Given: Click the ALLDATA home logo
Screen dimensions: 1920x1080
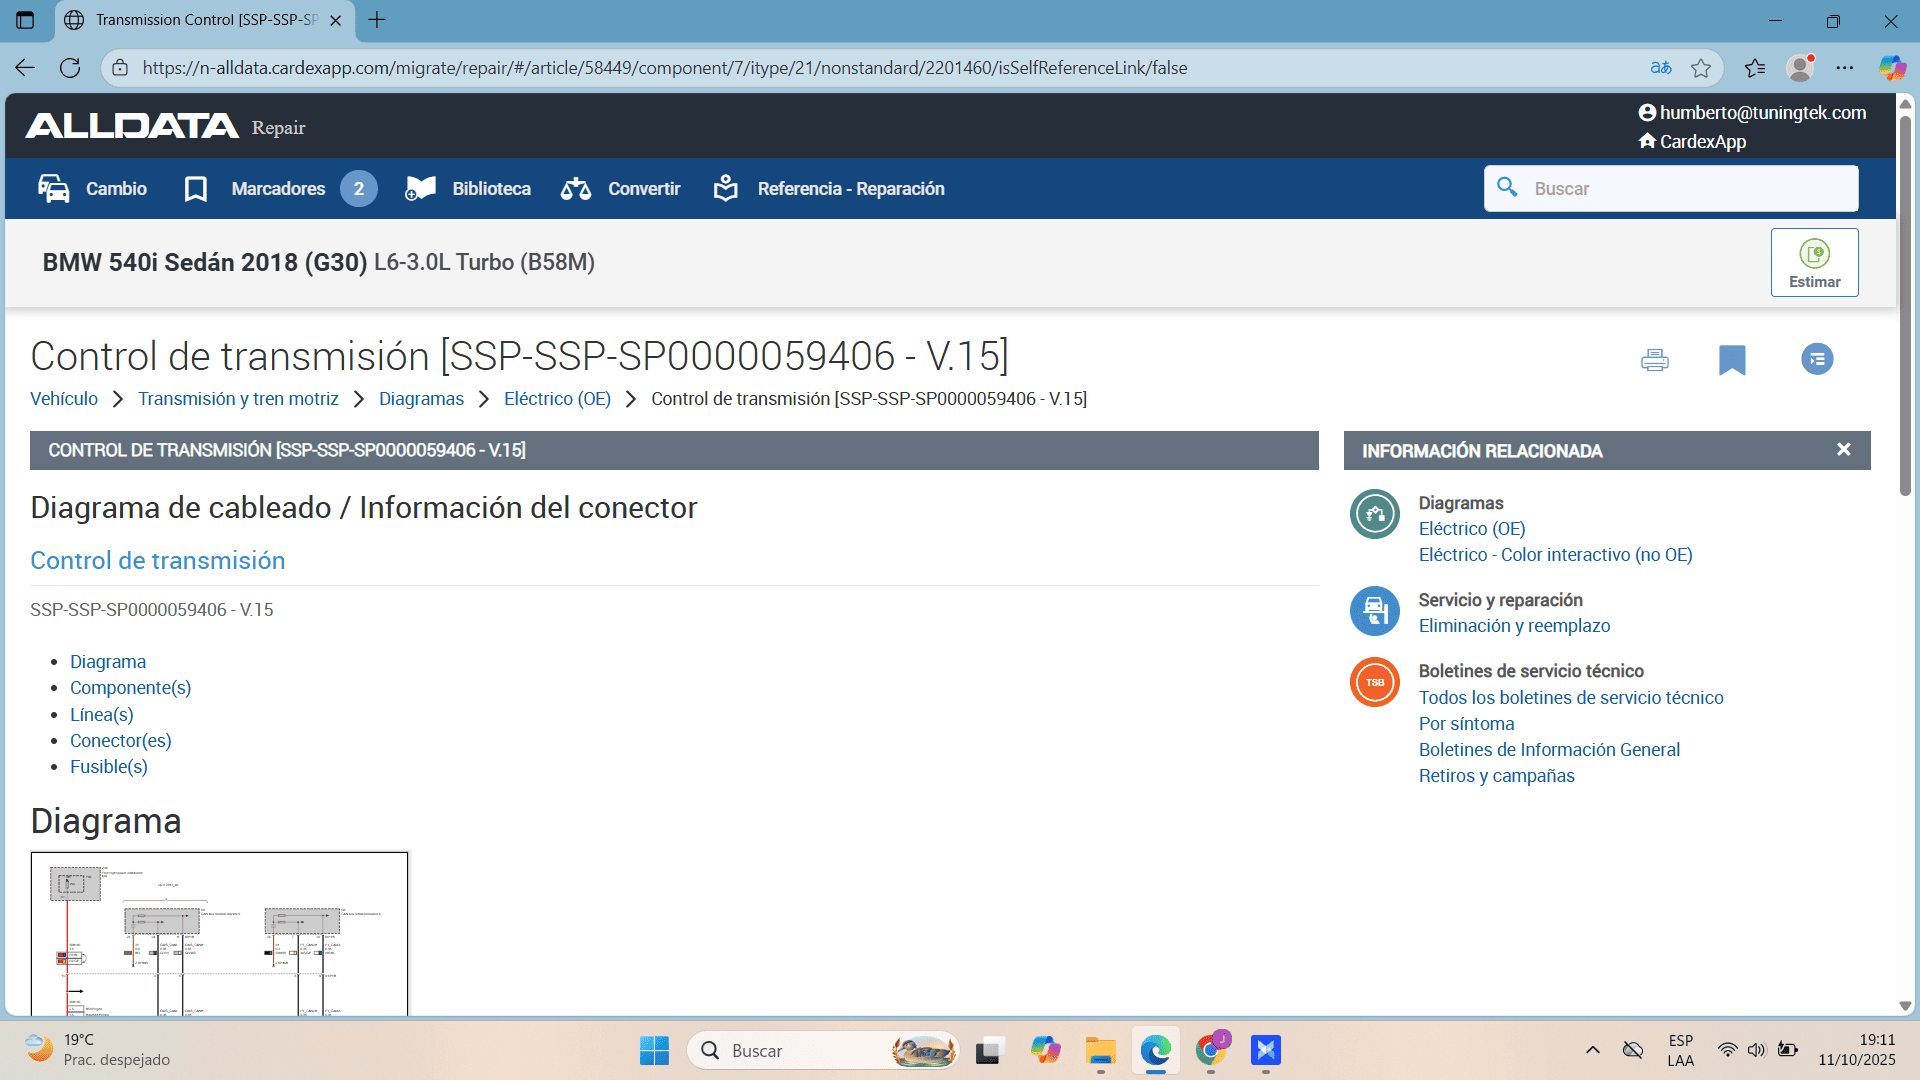Looking at the screenshot, I should pyautogui.click(x=131, y=126).
